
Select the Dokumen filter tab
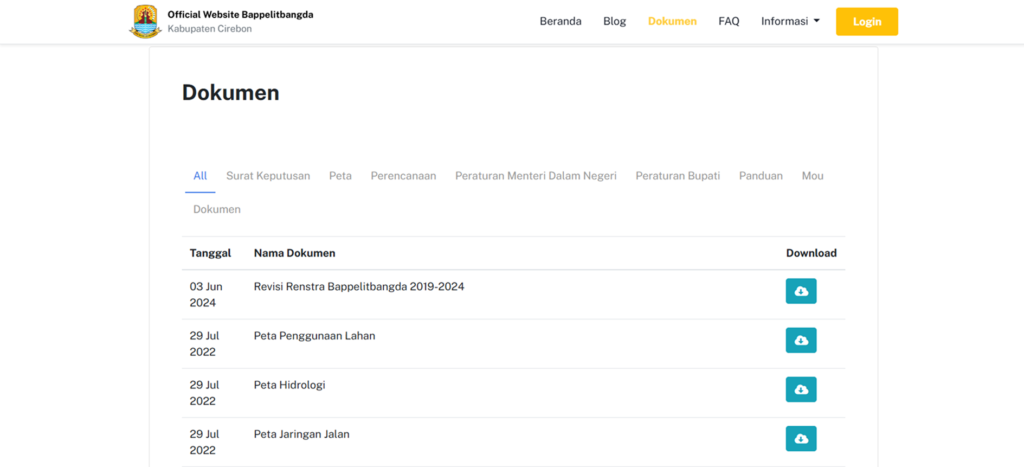(217, 210)
